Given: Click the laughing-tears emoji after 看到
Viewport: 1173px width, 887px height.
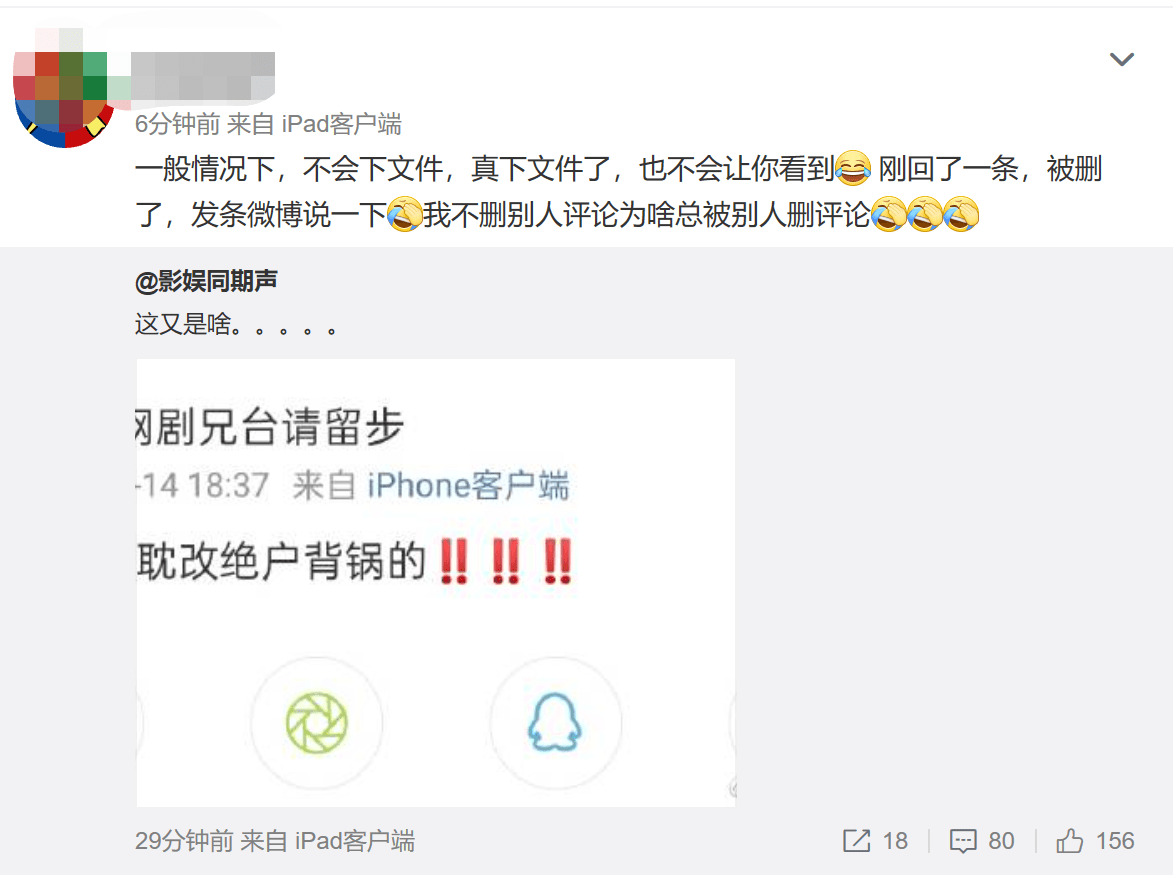Looking at the screenshot, I should click(853, 168).
